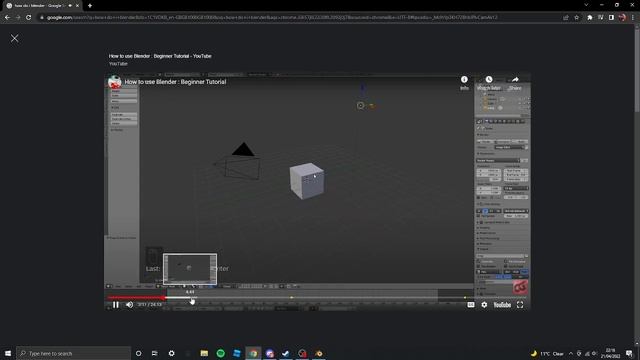This screenshot has height=360, width=640.
Task: Open Settings gear on taskbar
Action: point(171,353)
